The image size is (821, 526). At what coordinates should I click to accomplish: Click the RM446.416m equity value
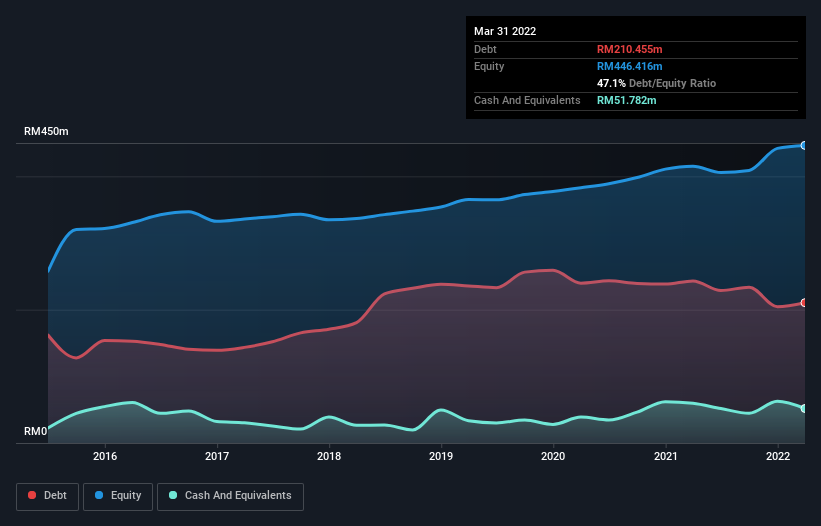(x=629, y=66)
